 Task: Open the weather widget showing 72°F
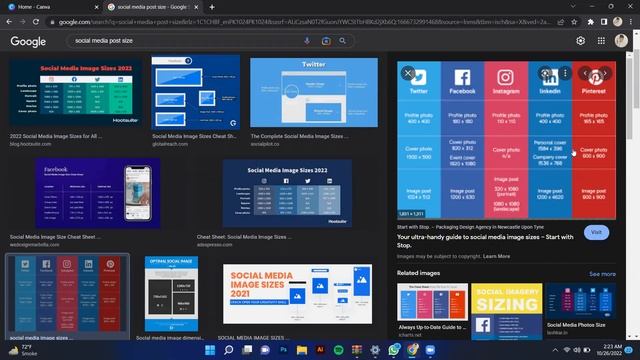click(22, 350)
